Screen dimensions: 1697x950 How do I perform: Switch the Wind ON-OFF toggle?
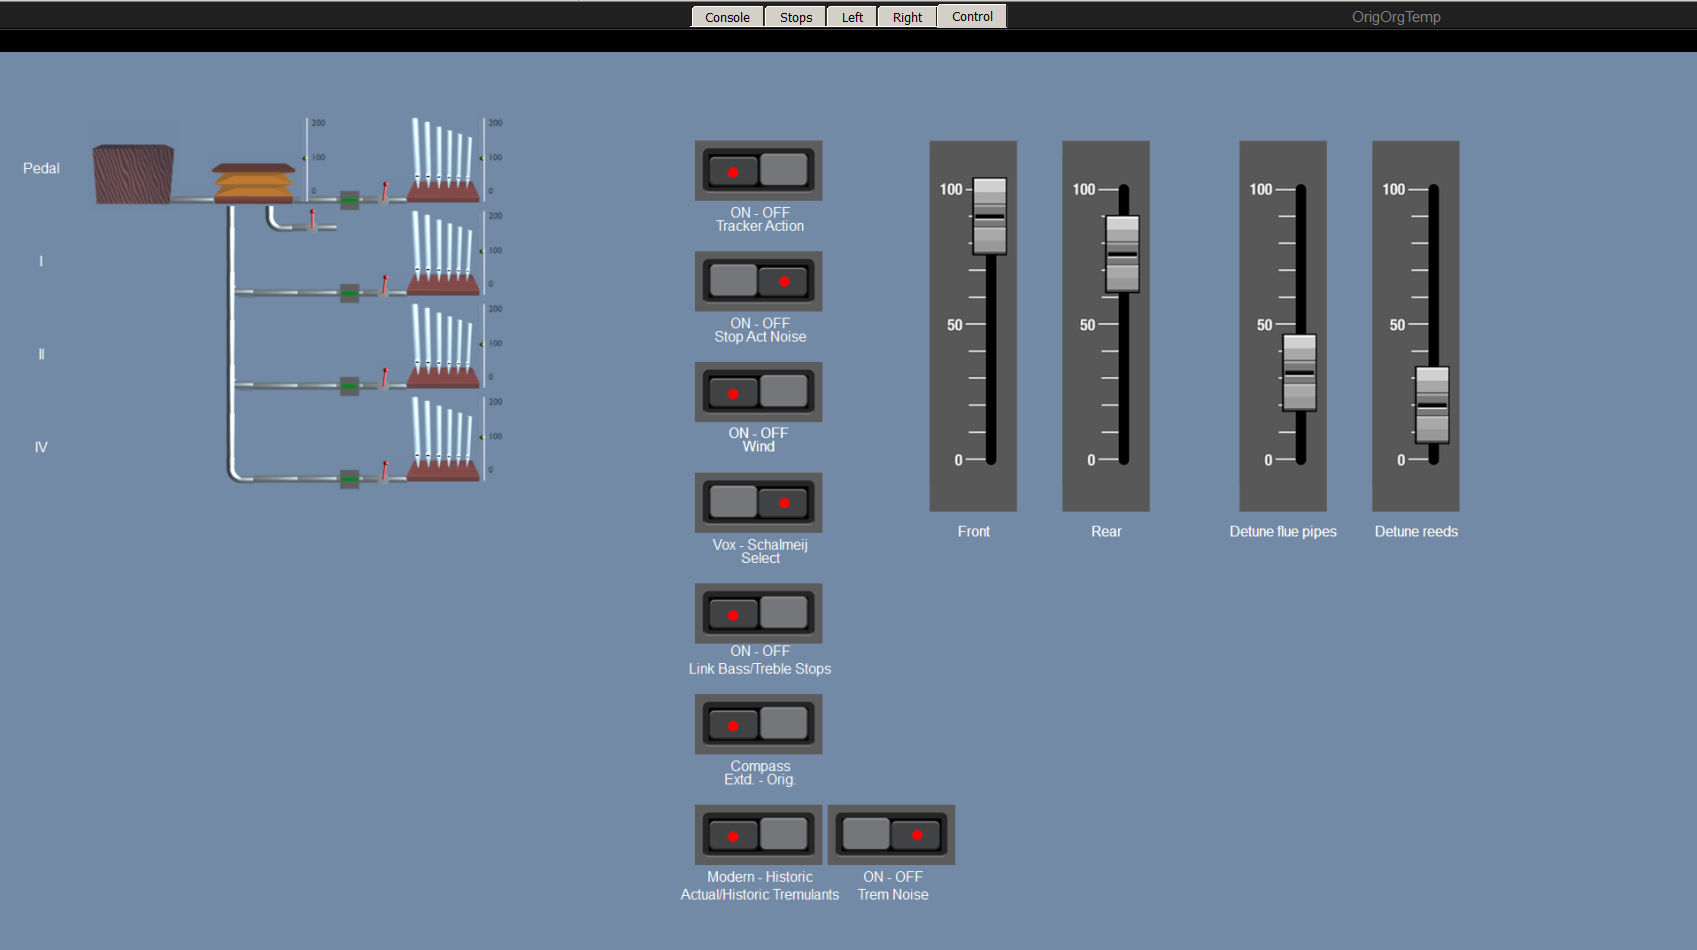(x=758, y=393)
